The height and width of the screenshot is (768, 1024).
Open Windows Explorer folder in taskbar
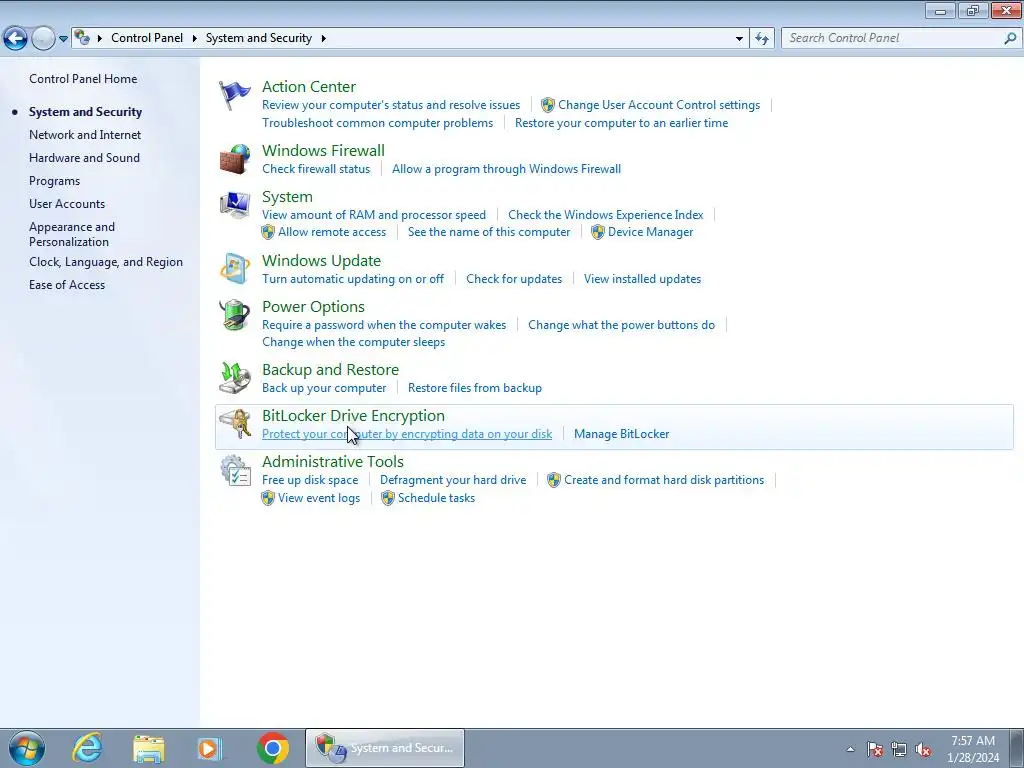coord(148,748)
